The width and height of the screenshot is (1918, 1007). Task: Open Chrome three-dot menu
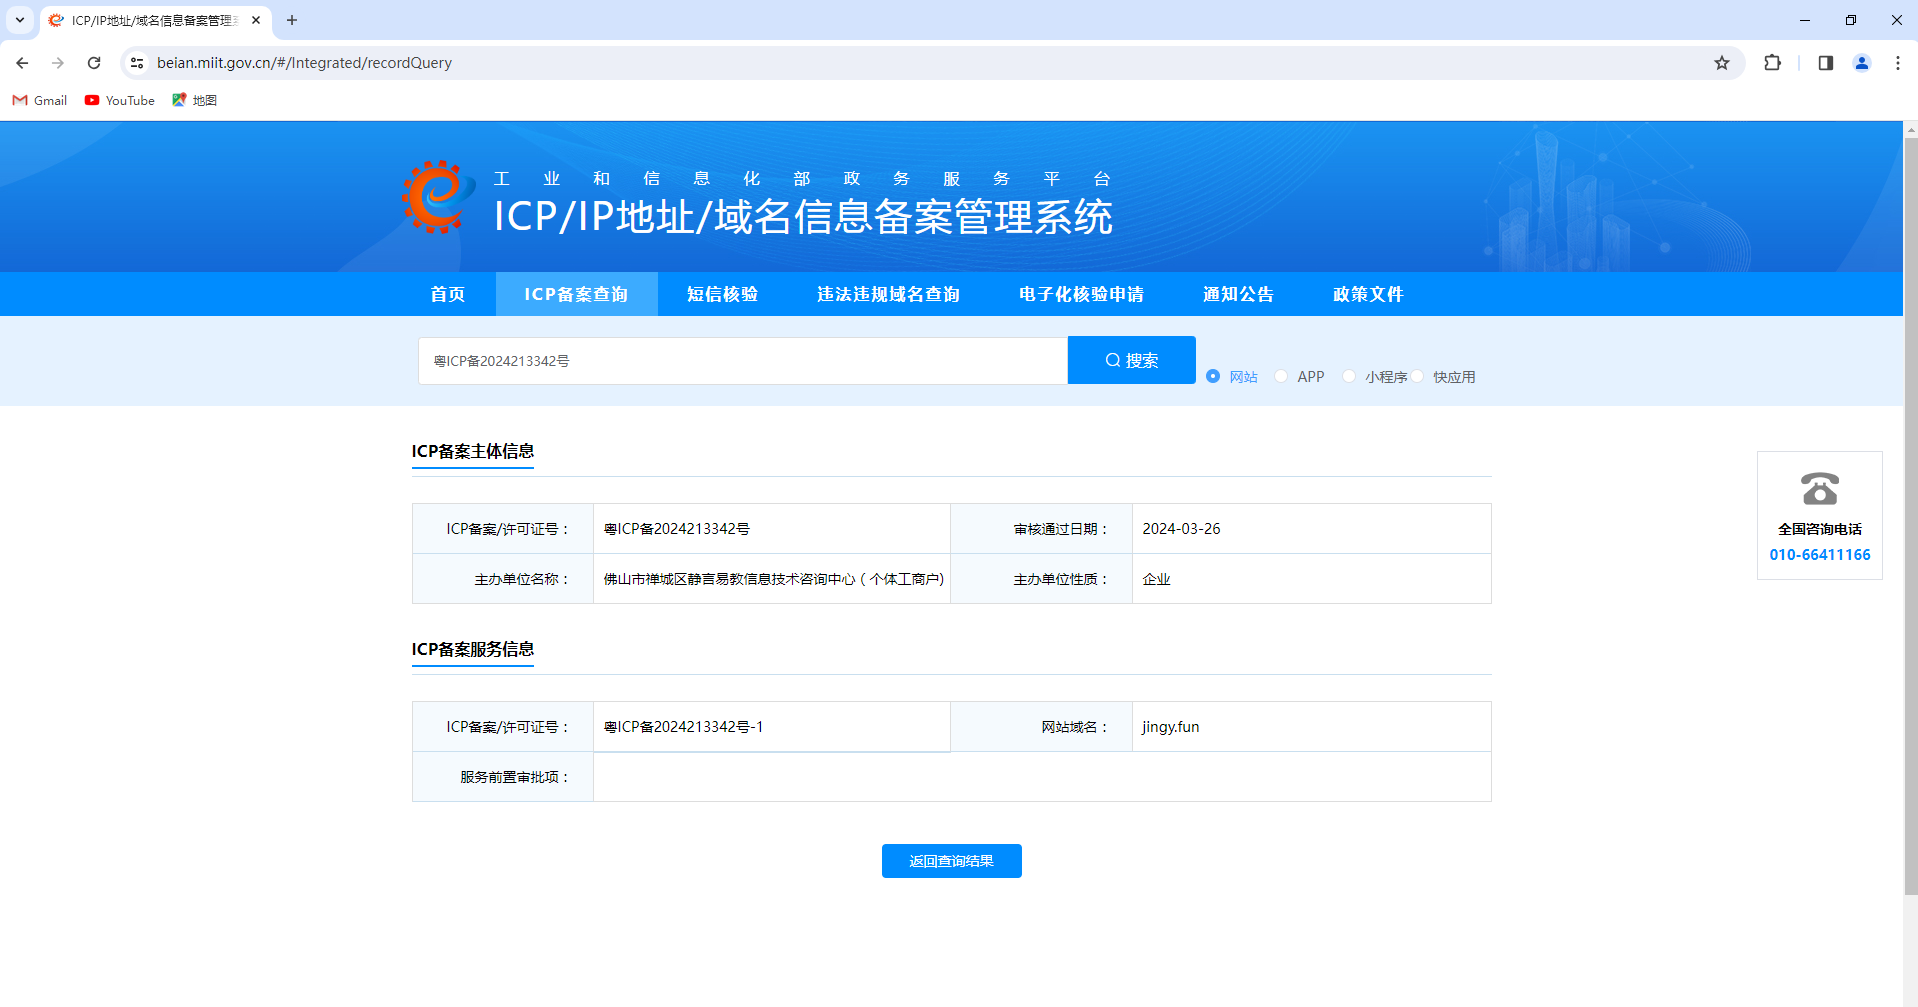(x=1897, y=63)
